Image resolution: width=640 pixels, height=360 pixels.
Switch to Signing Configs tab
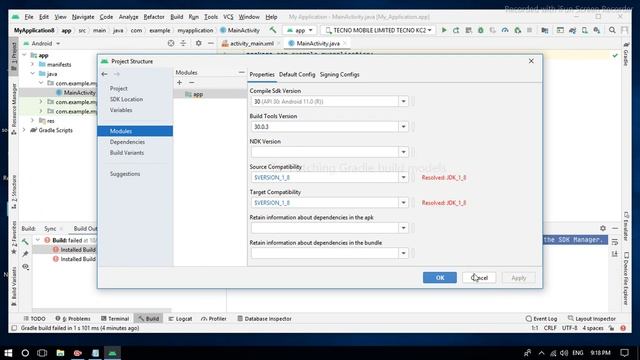pyautogui.click(x=340, y=74)
